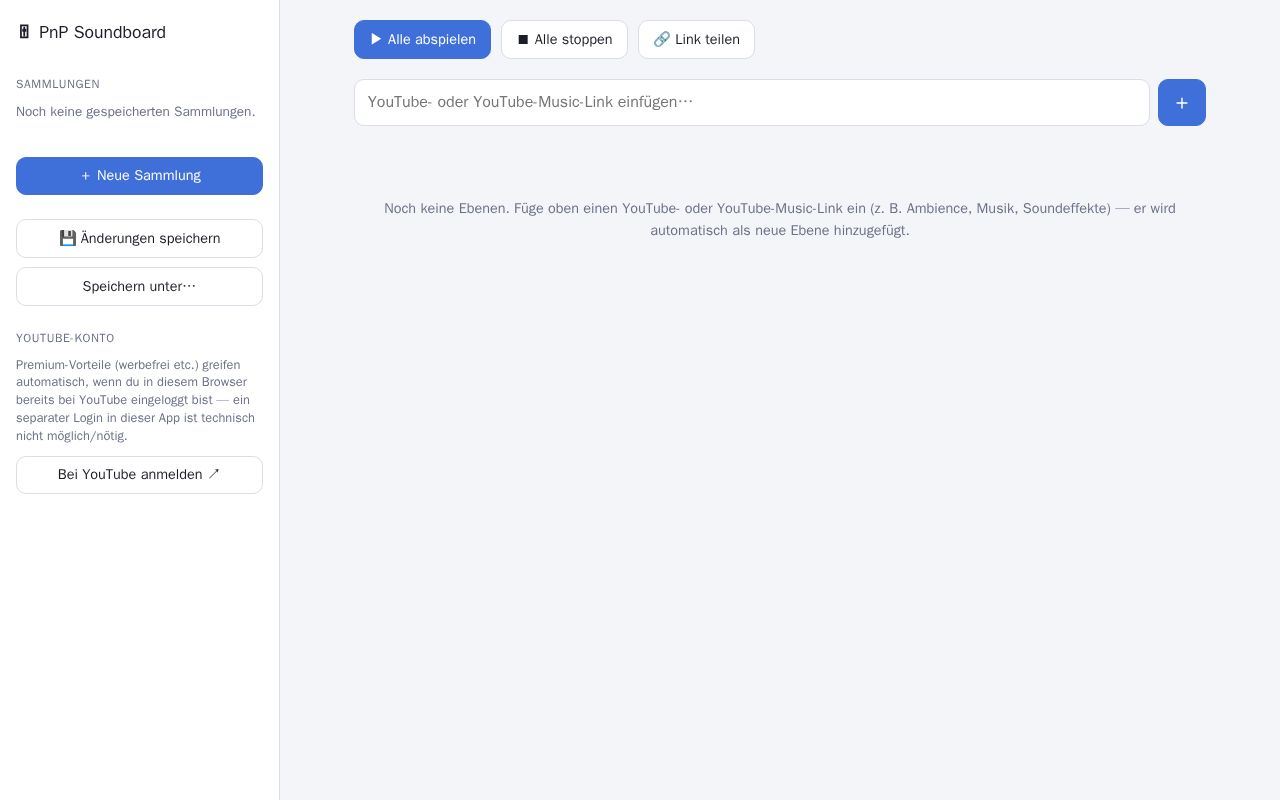Focus the YouTube link input field

pos(752,102)
